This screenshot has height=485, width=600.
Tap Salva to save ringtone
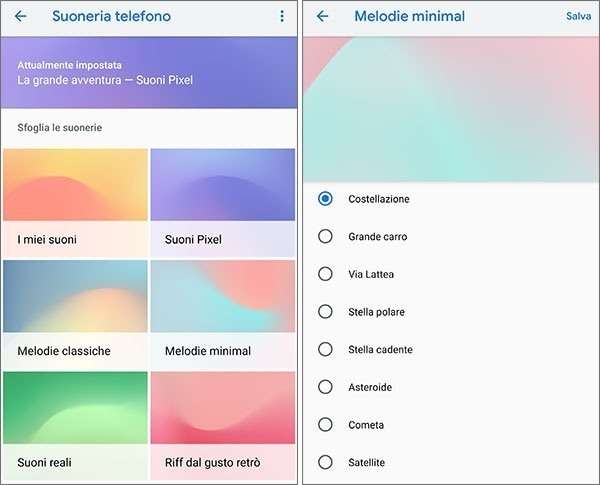(578, 17)
